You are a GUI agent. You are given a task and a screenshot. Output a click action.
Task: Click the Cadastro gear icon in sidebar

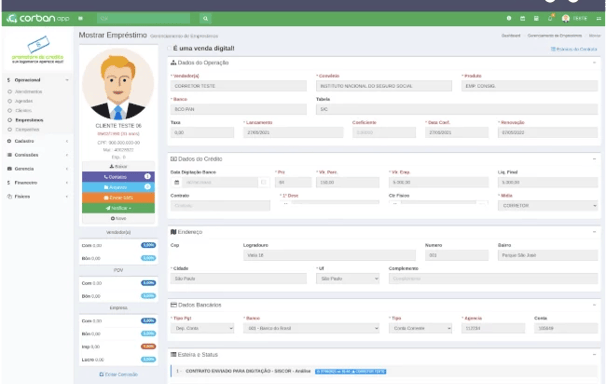[9, 141]
